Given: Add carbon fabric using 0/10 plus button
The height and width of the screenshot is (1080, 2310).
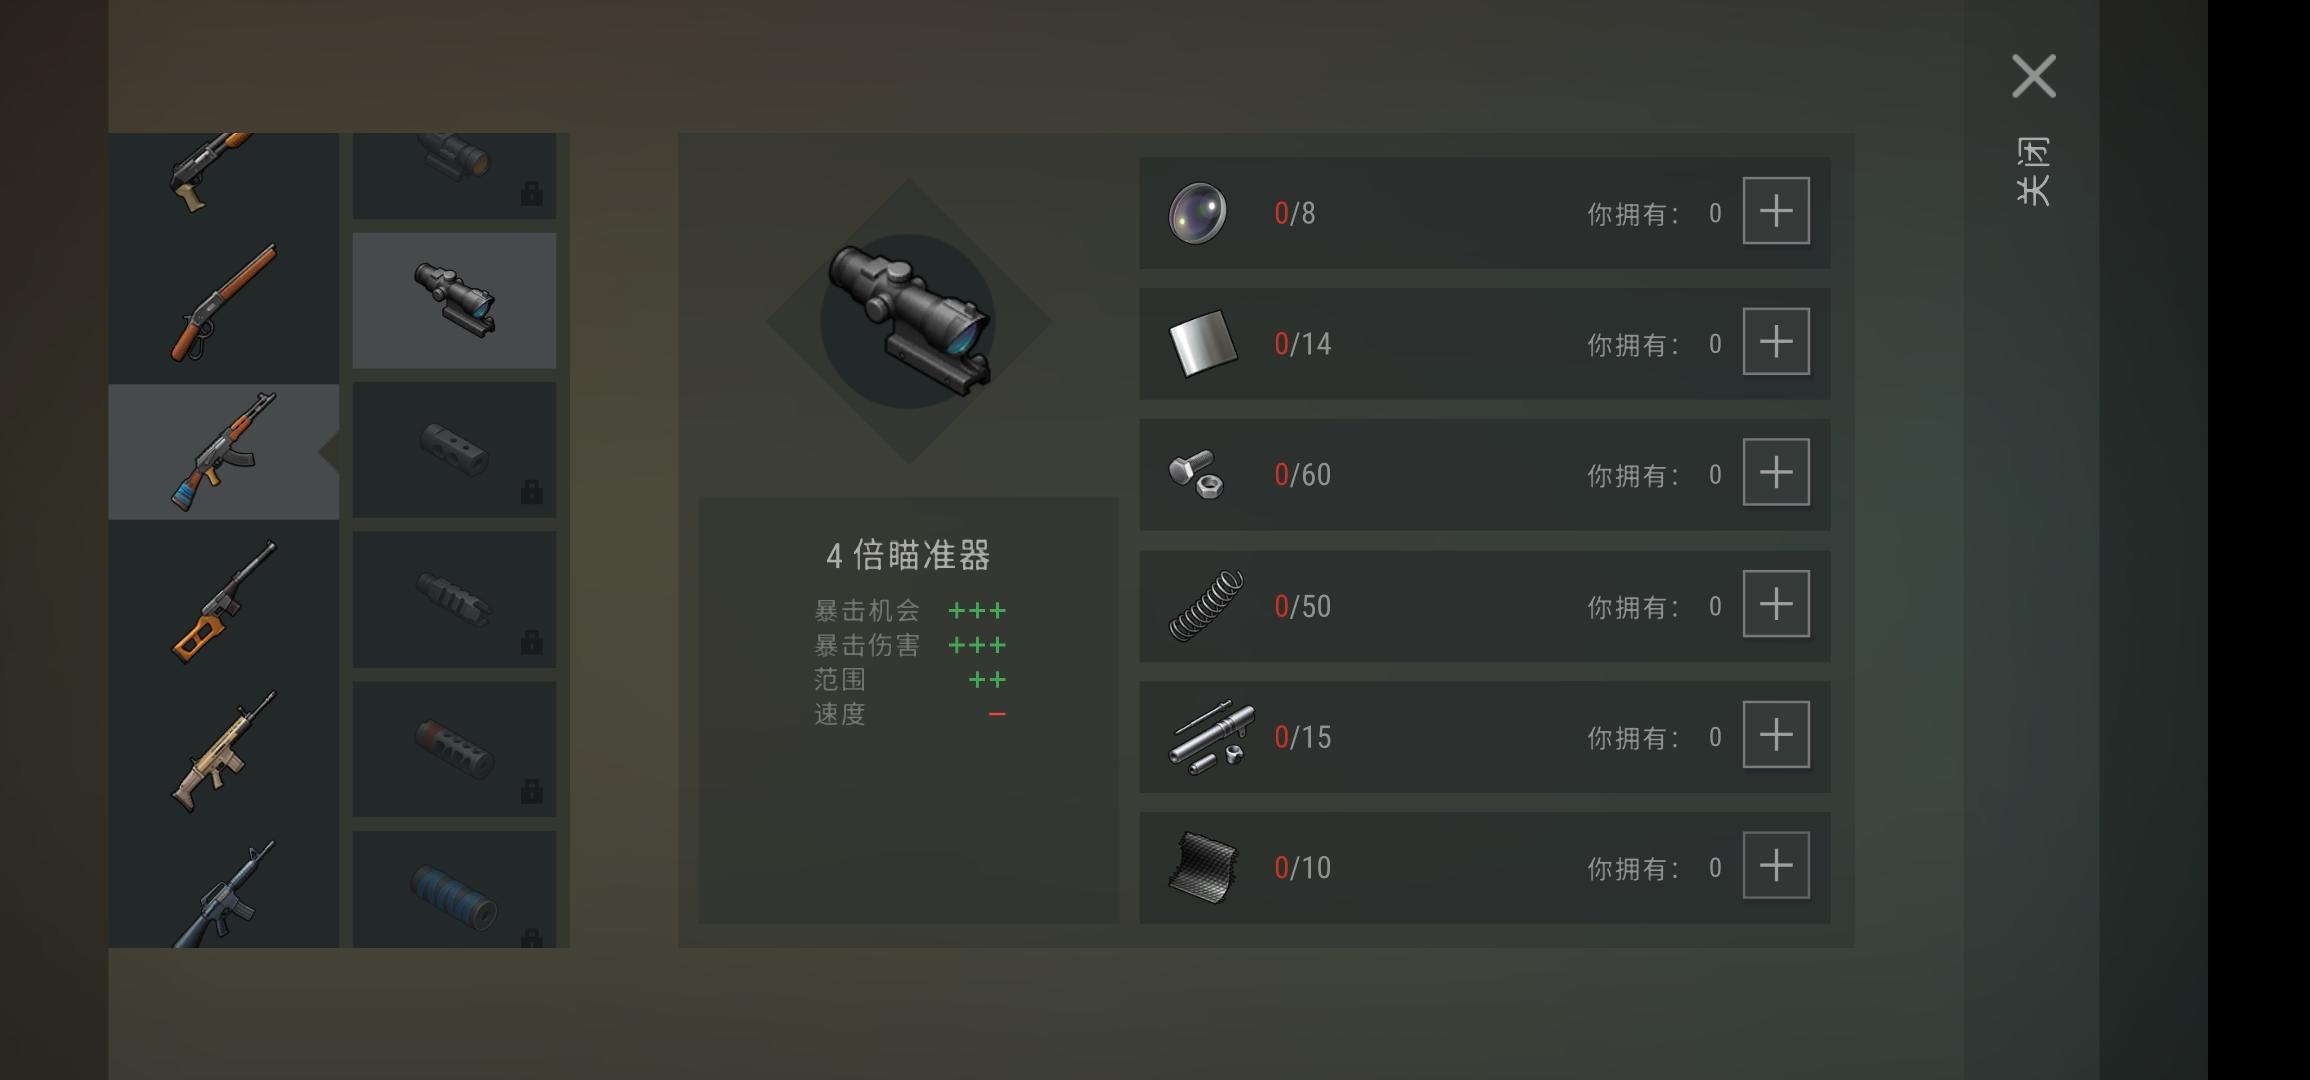Looking at the screenshot, I should click(x=1776, y=866).
